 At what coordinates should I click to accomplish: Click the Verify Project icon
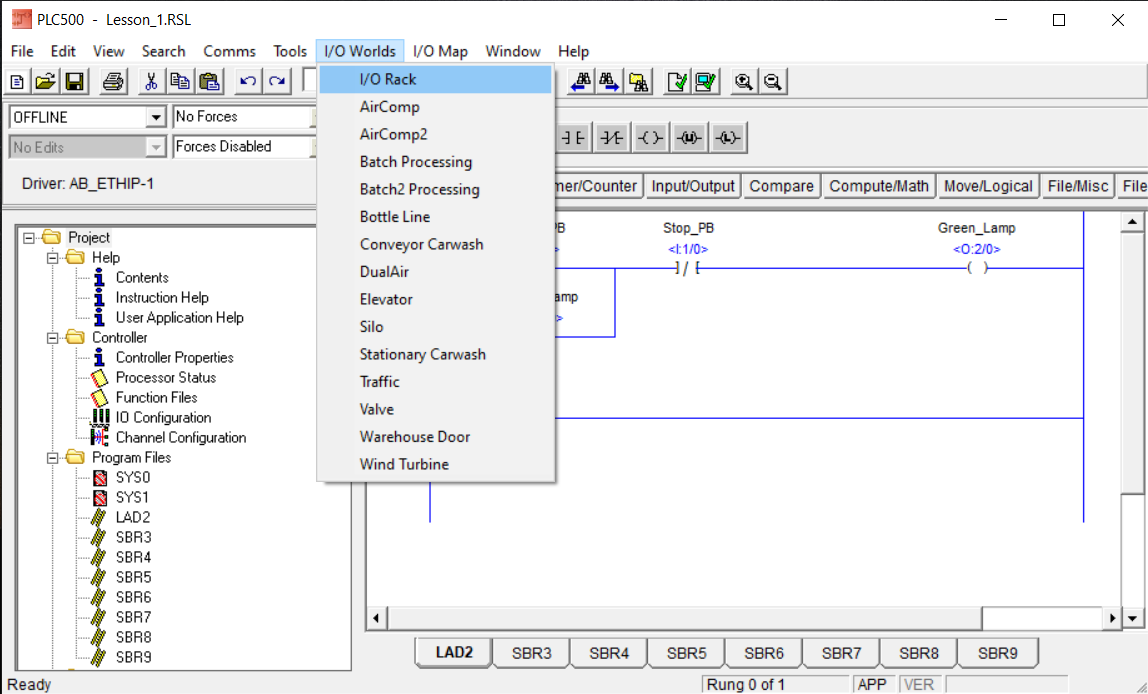[706, 81]
